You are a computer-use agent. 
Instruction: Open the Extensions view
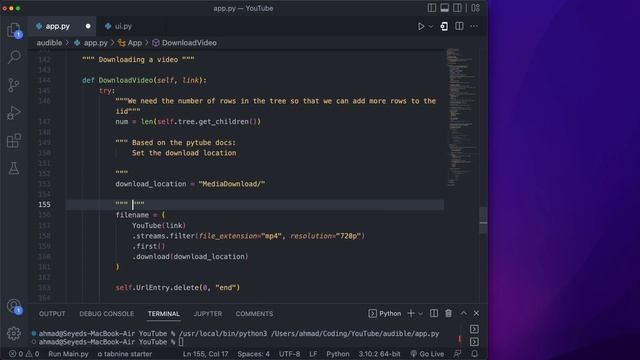[x=14, y=140]
